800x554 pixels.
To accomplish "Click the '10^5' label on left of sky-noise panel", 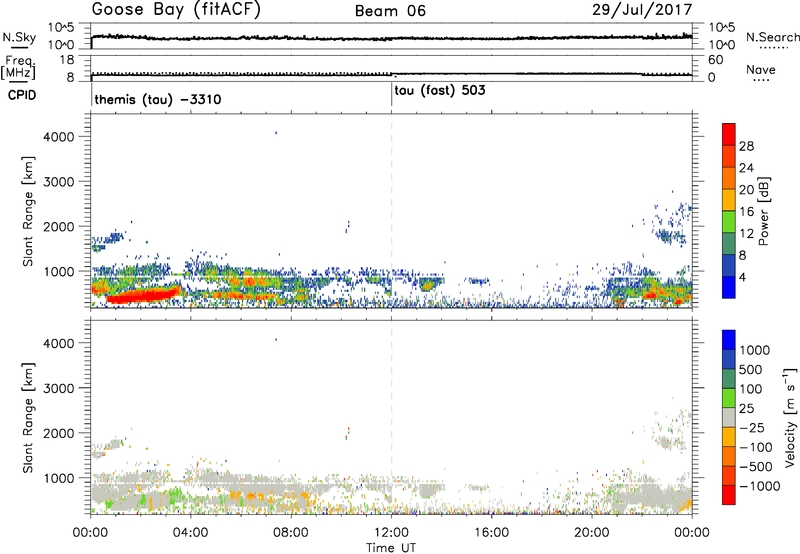I will pyautogui.click(x=61, y=28).
